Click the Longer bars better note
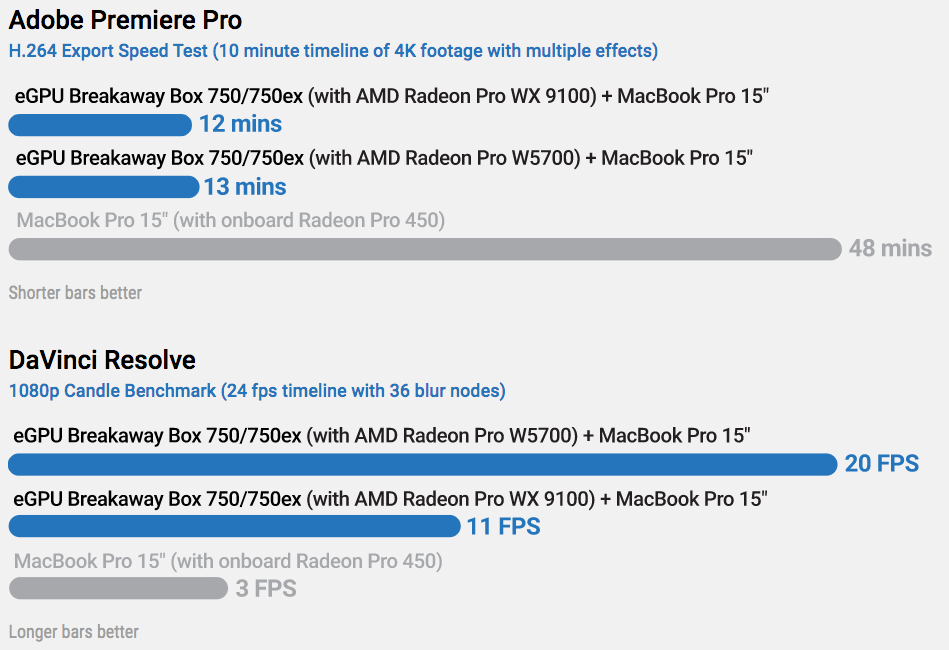Viewport: 949px width, 650px height. [x=74, y=632]
